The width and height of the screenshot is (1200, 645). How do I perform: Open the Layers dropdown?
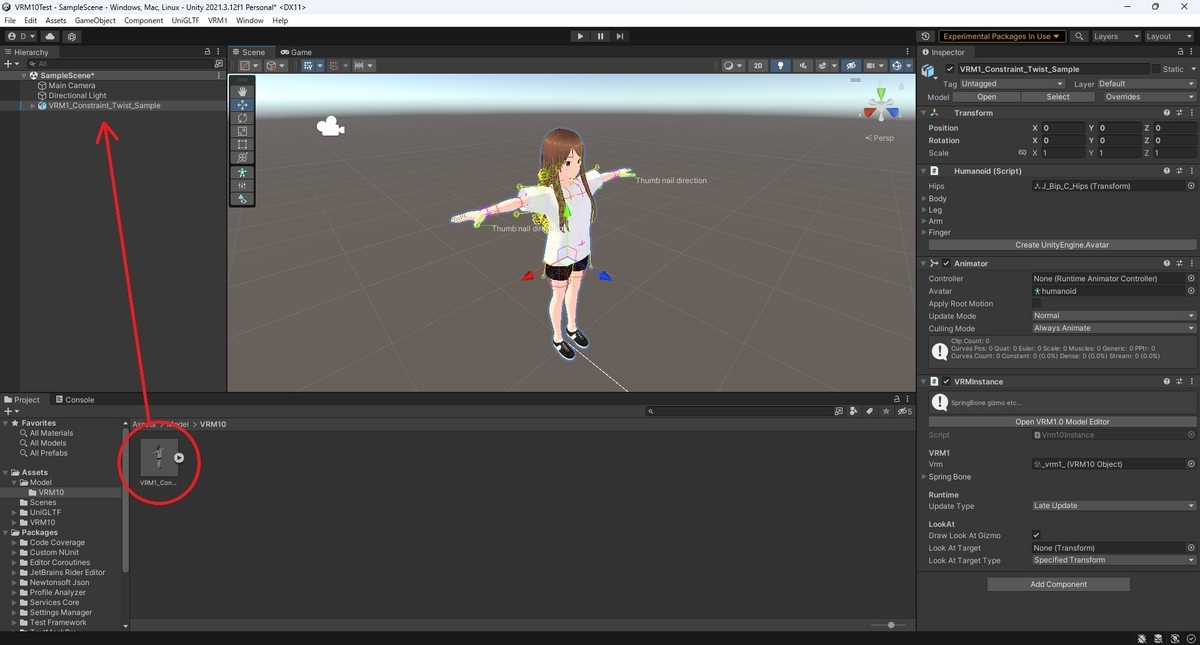(x=1115, y=36)
